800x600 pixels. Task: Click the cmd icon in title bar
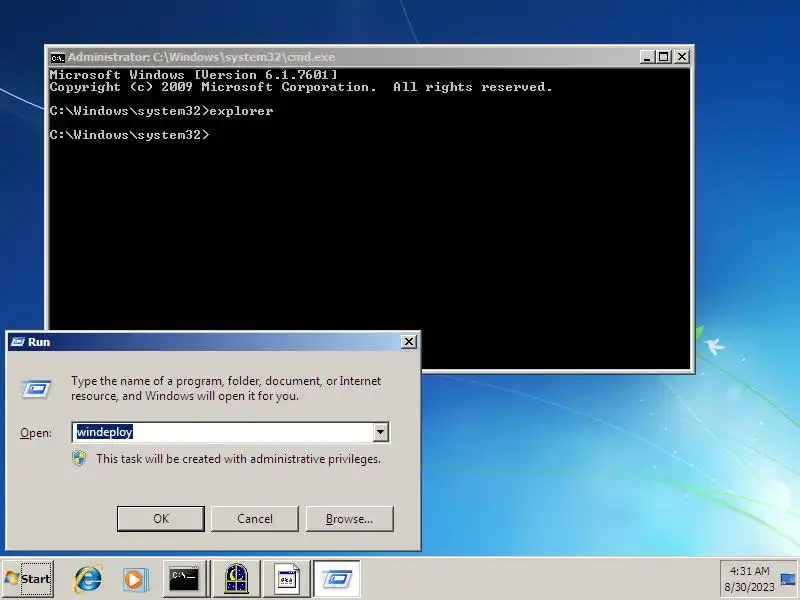pyautogui.click(x=57, y=57)
